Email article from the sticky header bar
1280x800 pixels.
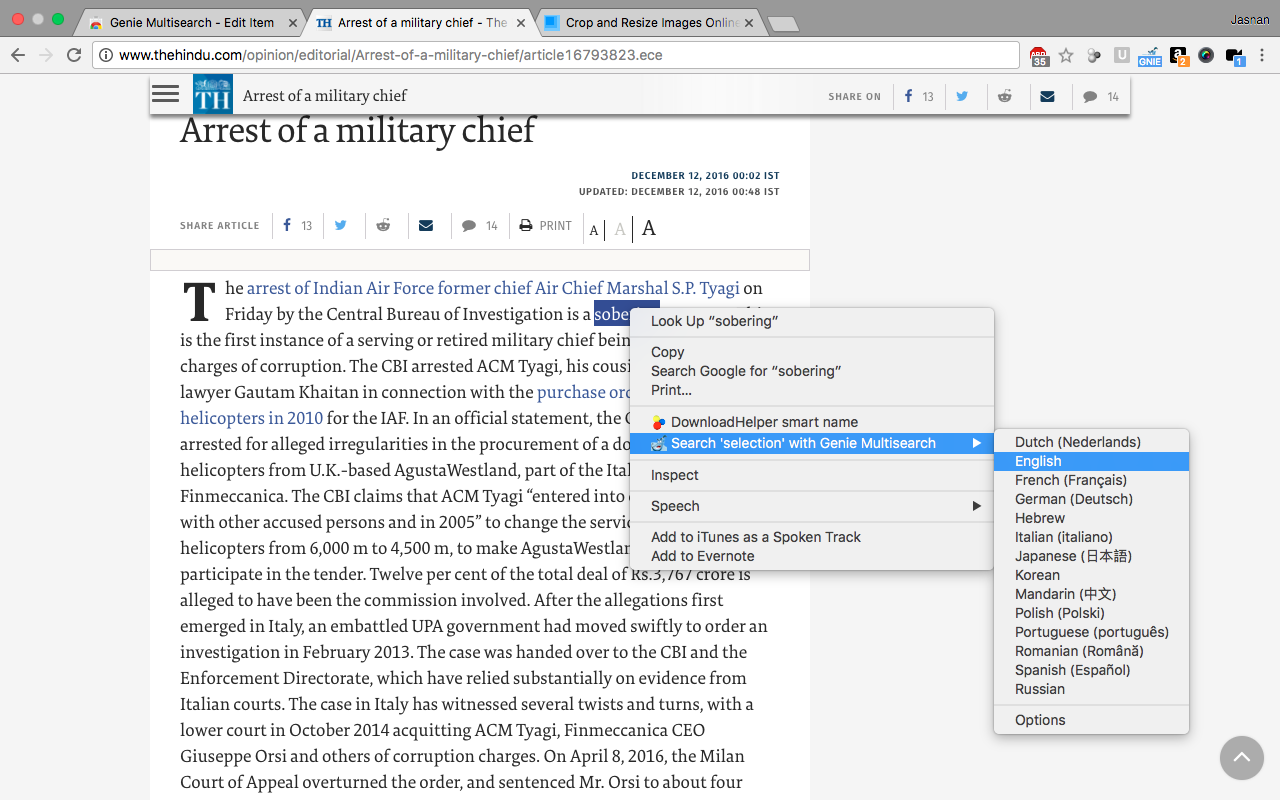(x=1047, y=96)
